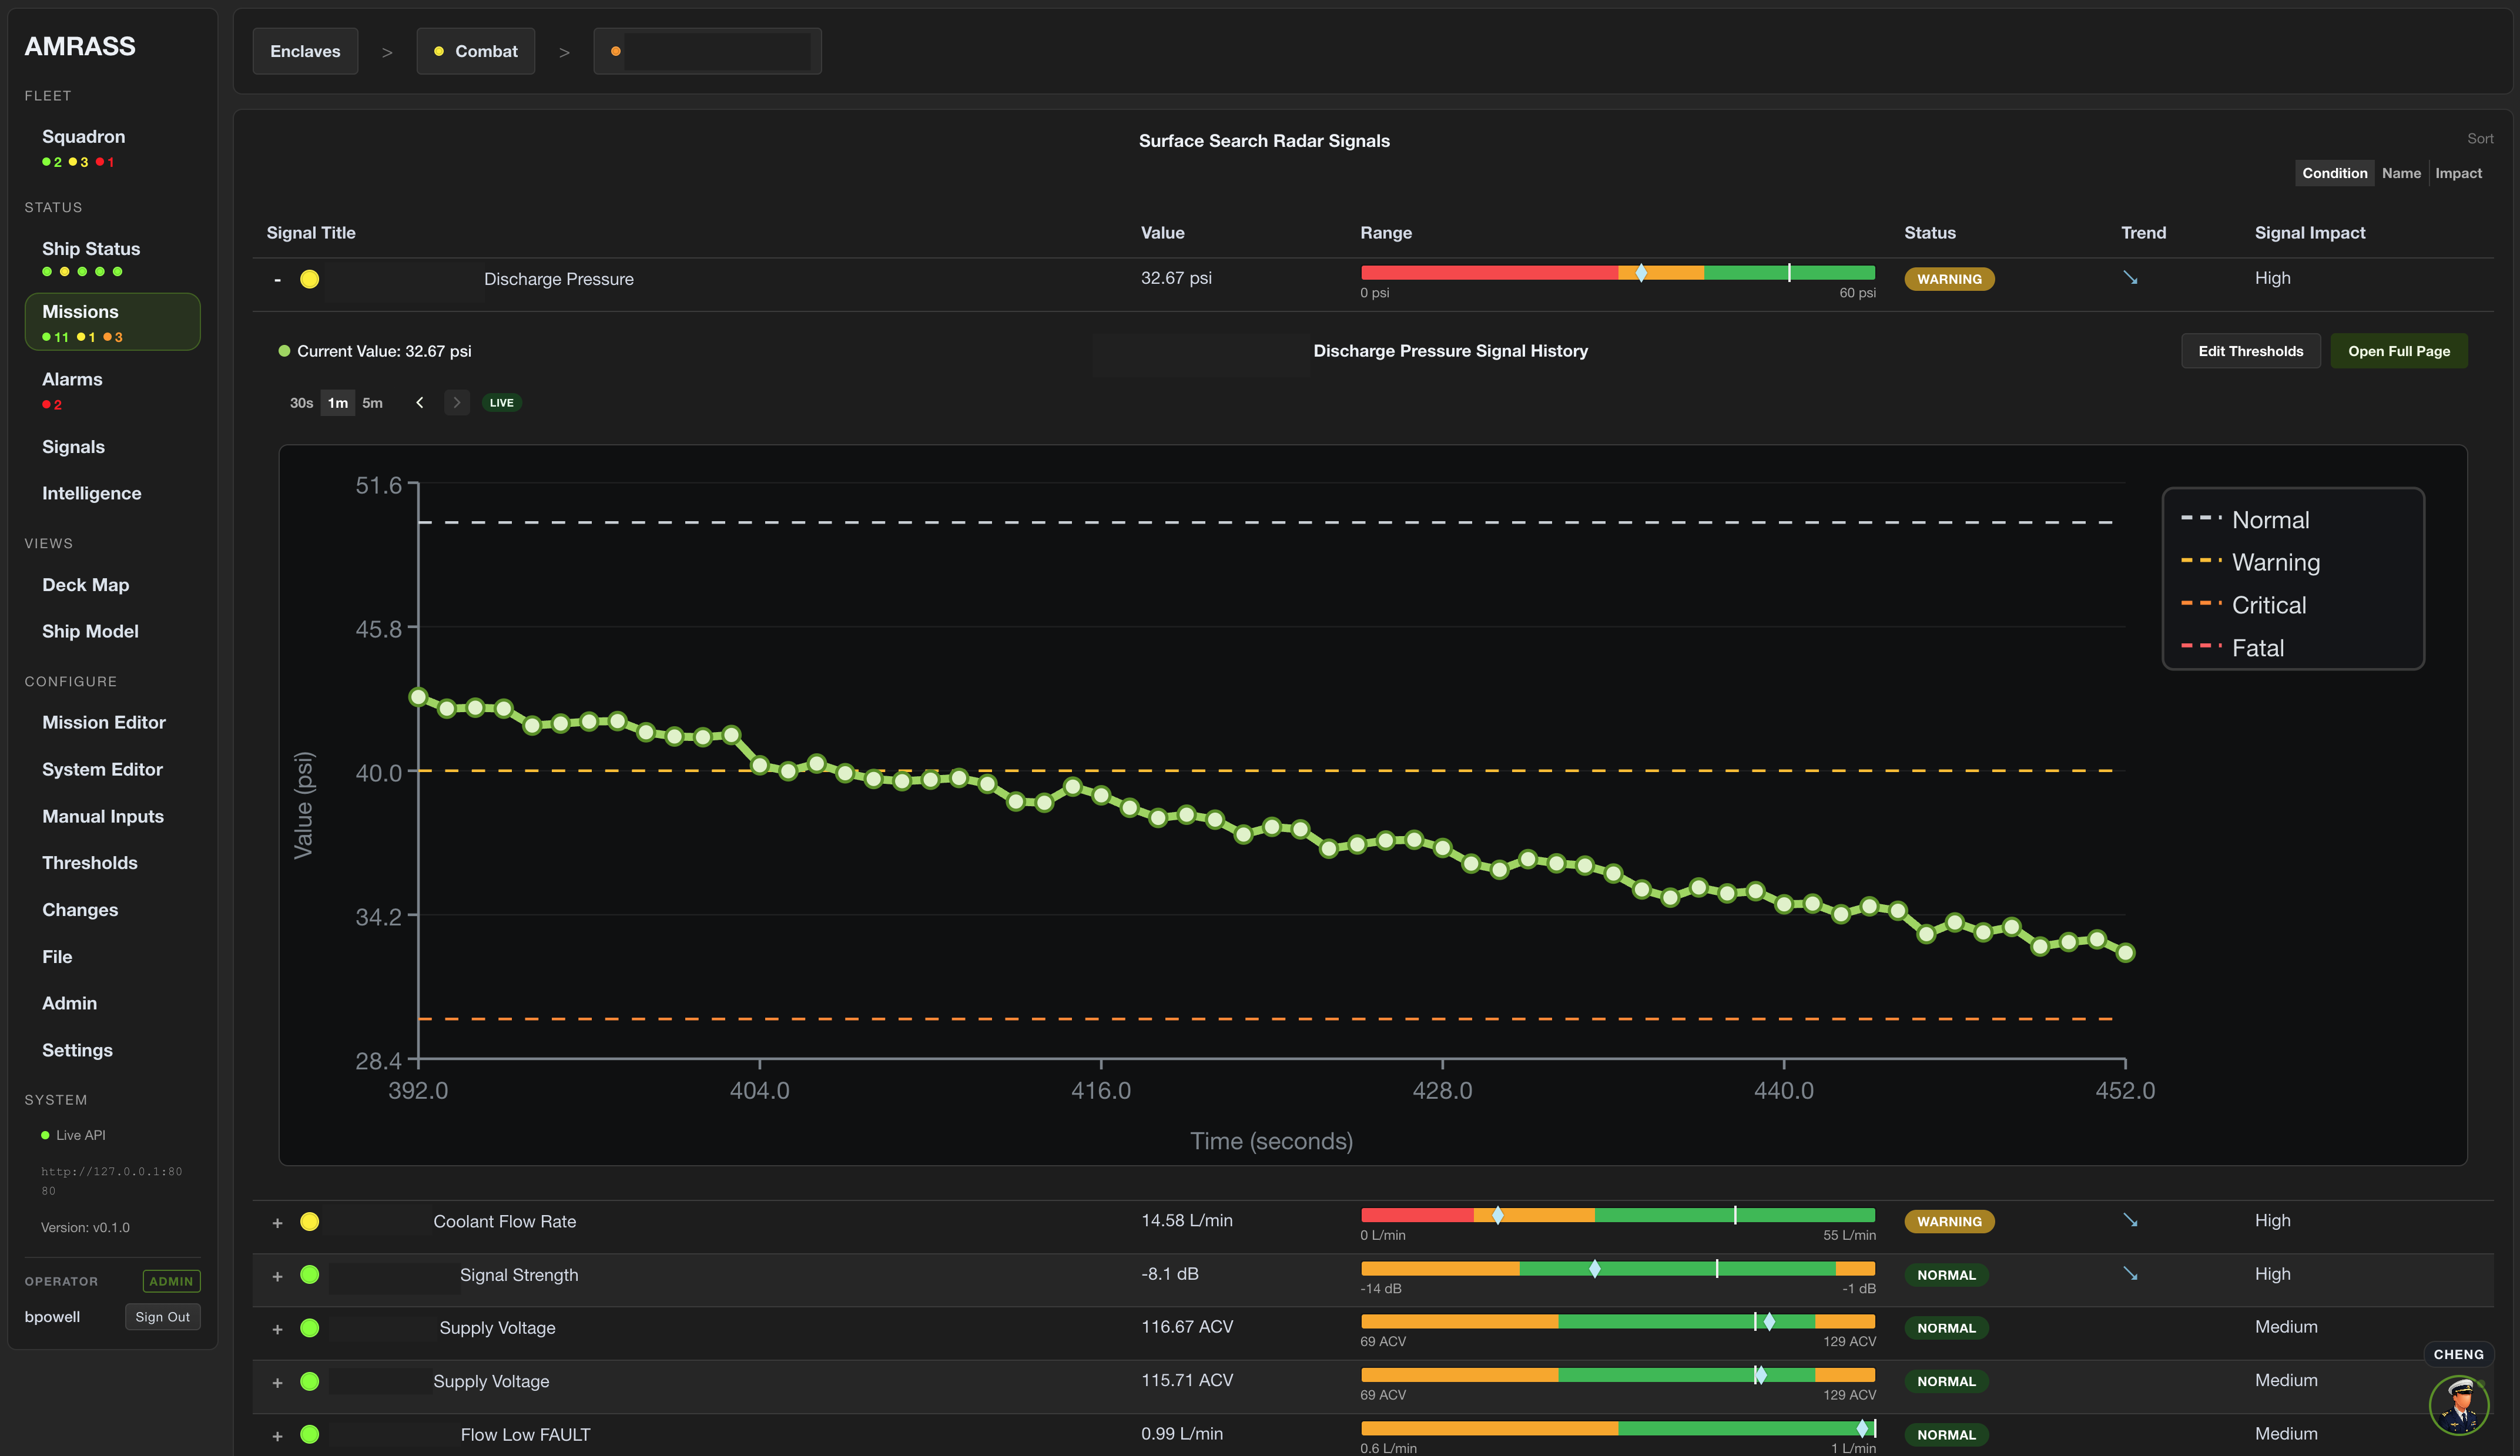
Task: Click the Edit Thresholds button
Action: pyautogui.click(x=2250, y=351)
